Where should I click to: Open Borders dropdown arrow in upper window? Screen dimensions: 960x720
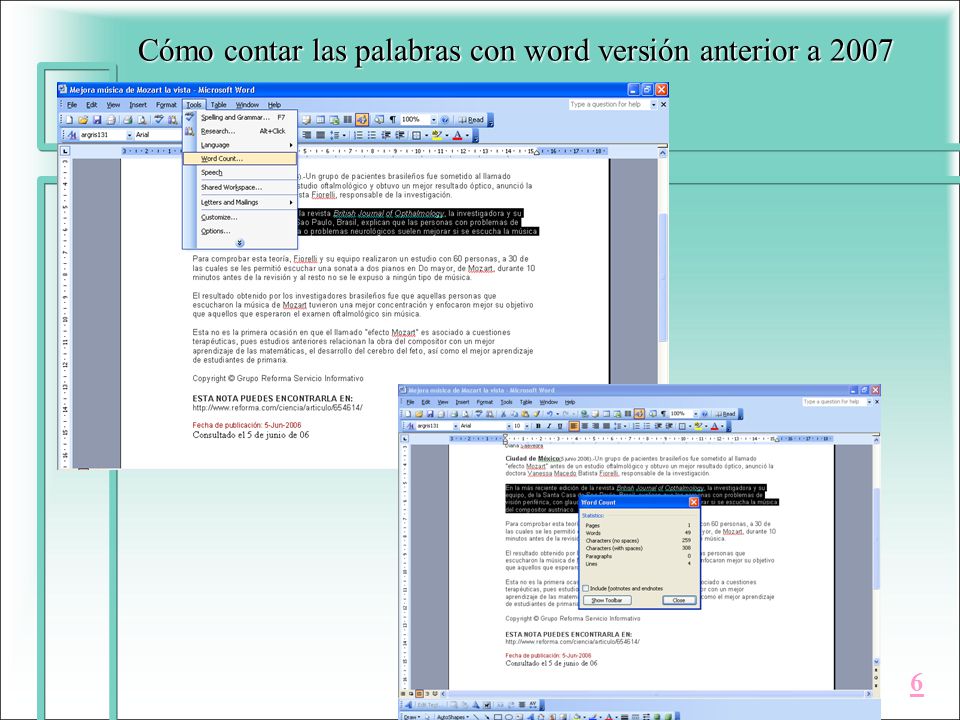(427, 135)
